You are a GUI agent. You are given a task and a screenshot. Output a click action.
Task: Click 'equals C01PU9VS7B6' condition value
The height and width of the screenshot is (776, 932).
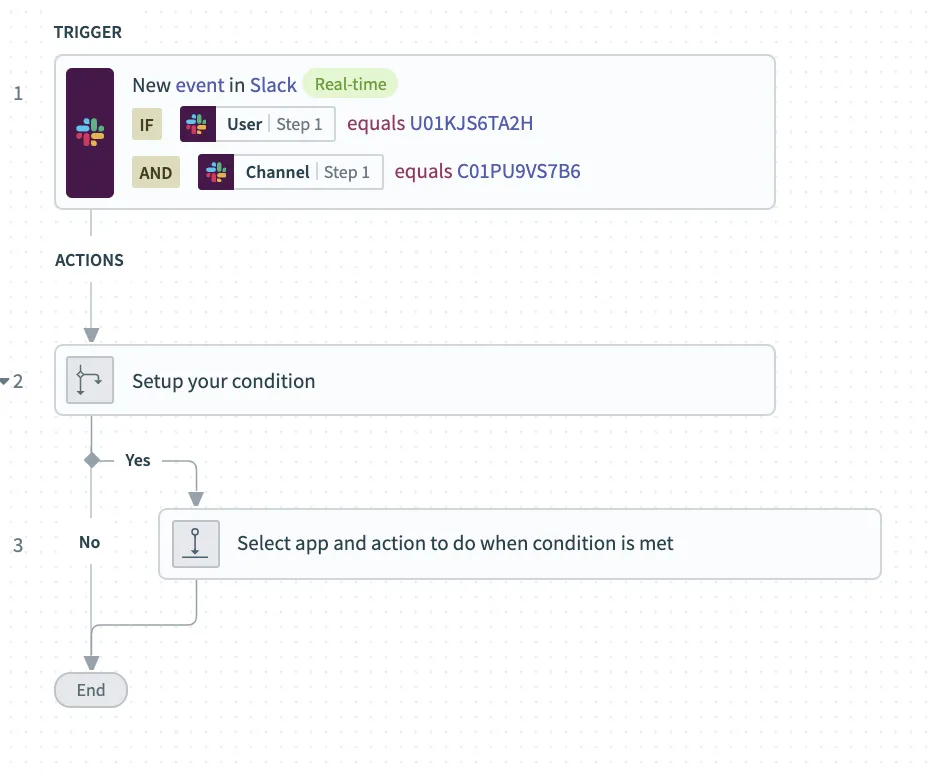pos(487,172)
